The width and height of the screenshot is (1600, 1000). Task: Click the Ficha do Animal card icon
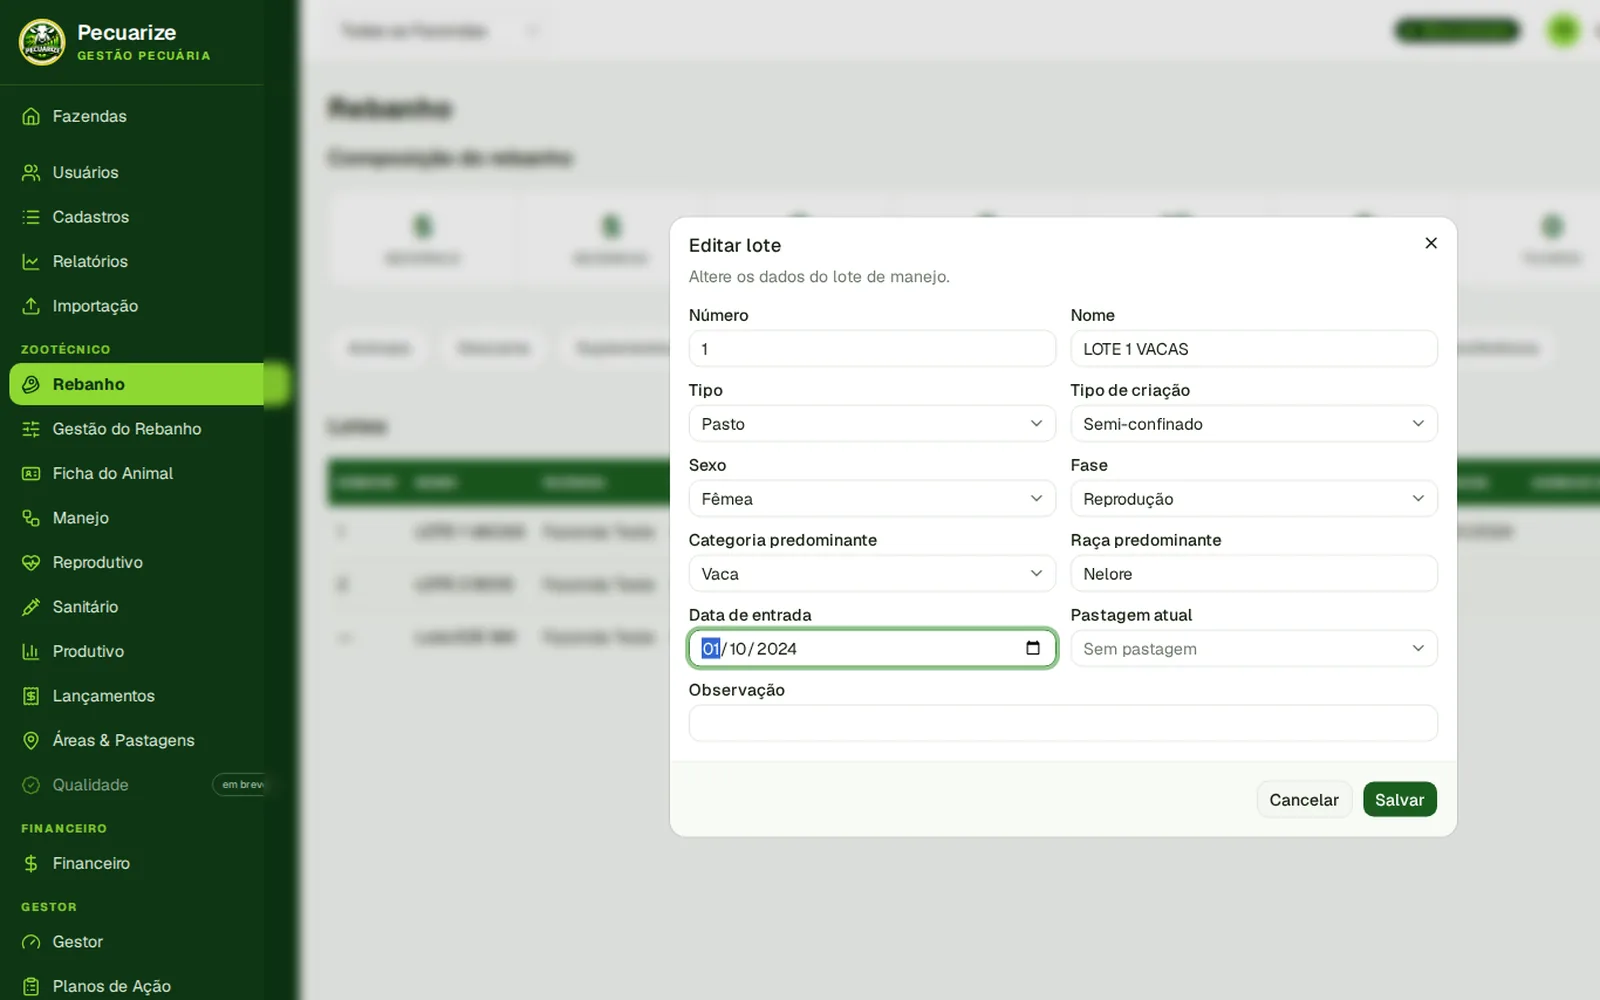coord(31,473)
